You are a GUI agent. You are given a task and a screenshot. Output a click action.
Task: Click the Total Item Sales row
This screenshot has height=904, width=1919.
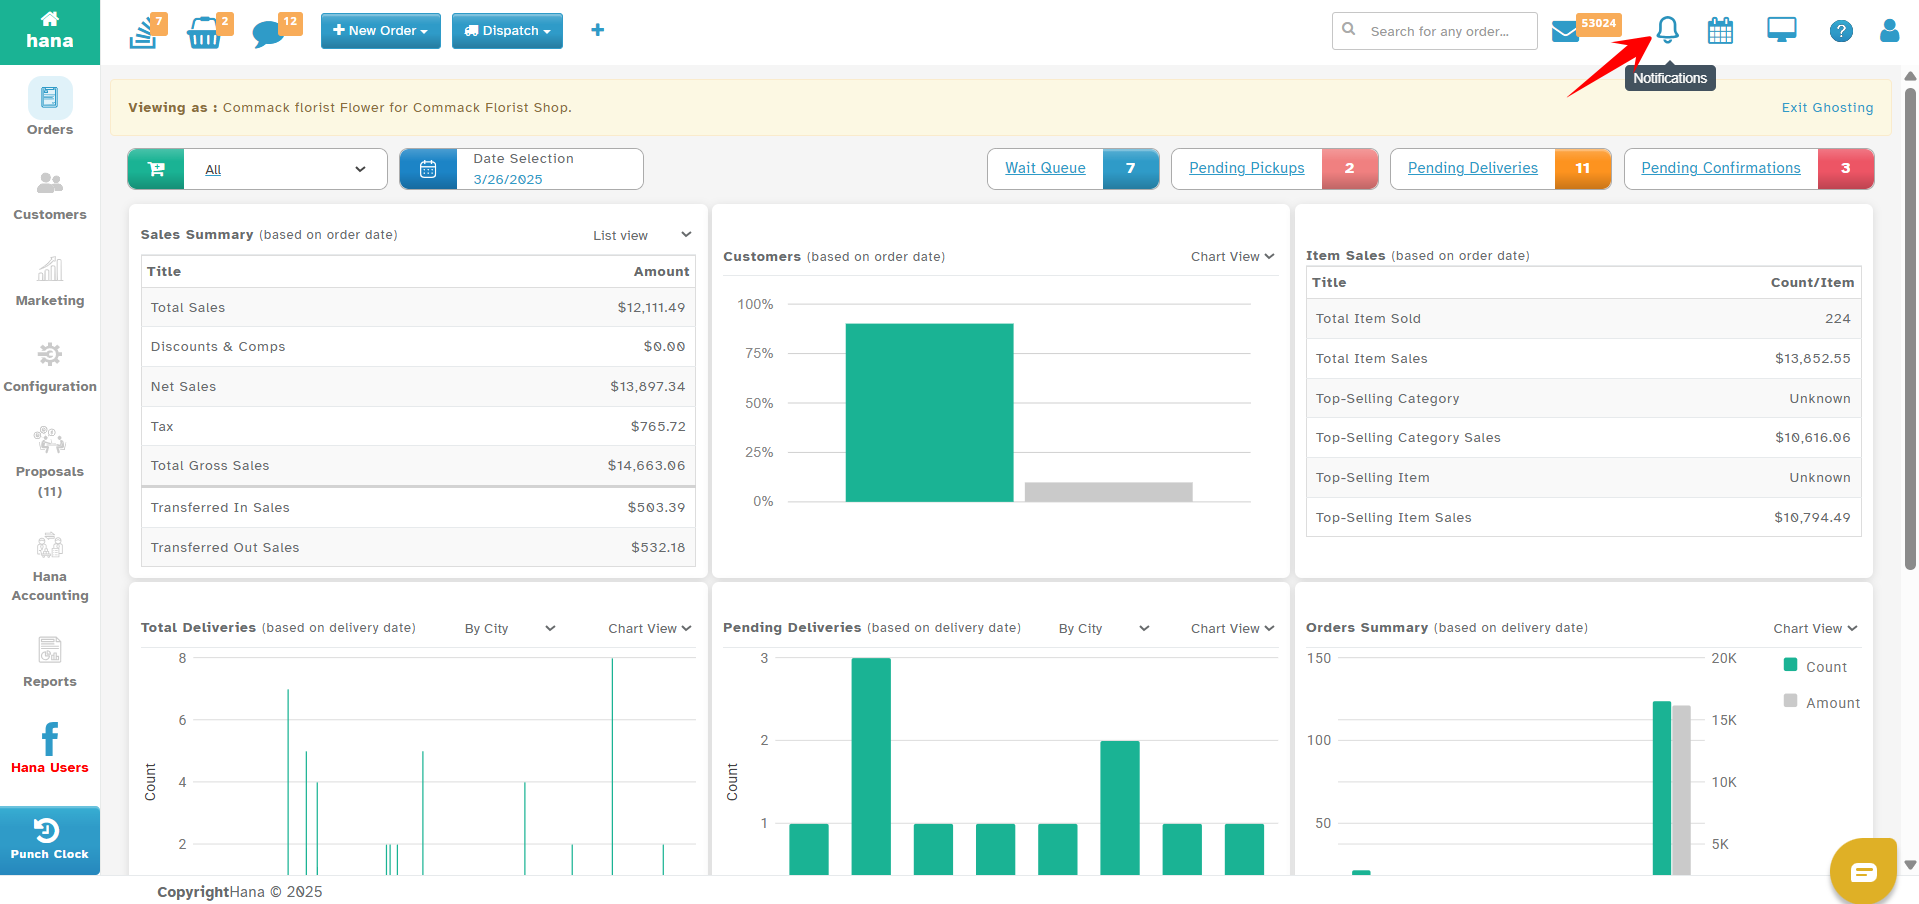[1583, 359]
